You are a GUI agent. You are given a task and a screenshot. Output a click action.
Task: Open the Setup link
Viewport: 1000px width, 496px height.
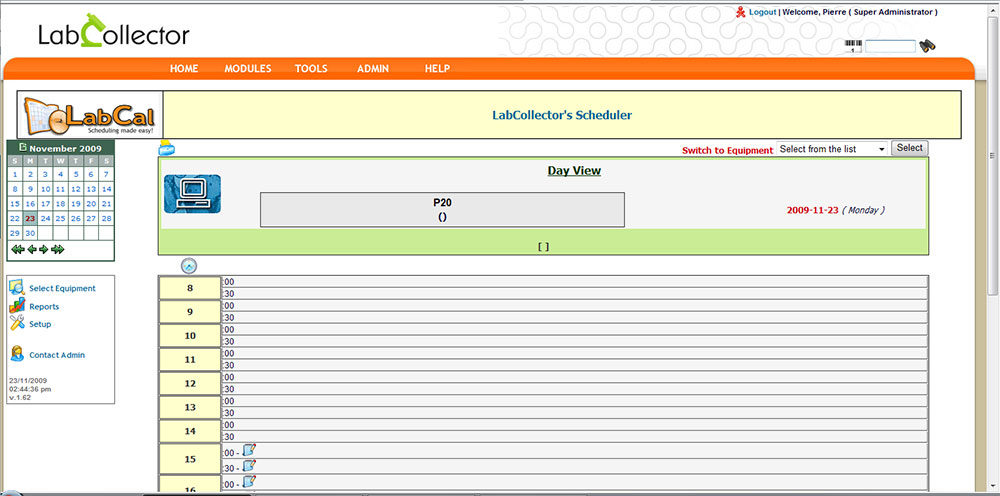coord(40,324)
